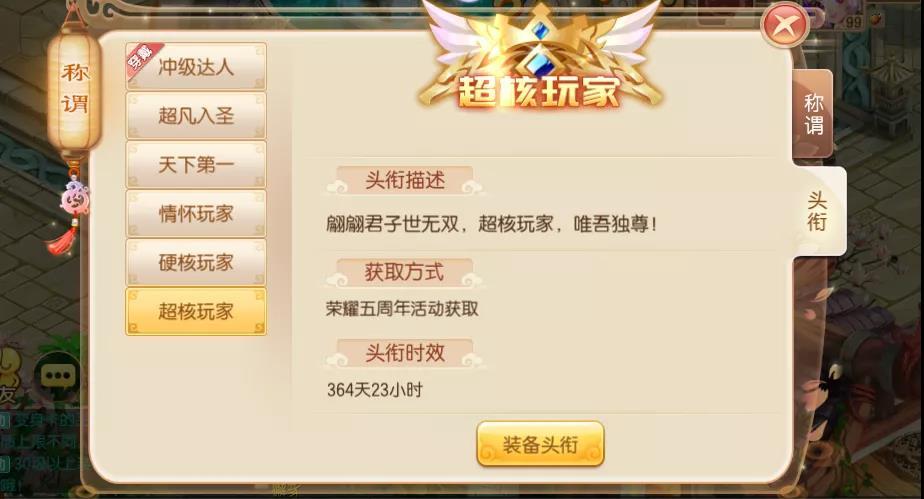
Task: Select the 超凡入圣 title
Action: 196,115
